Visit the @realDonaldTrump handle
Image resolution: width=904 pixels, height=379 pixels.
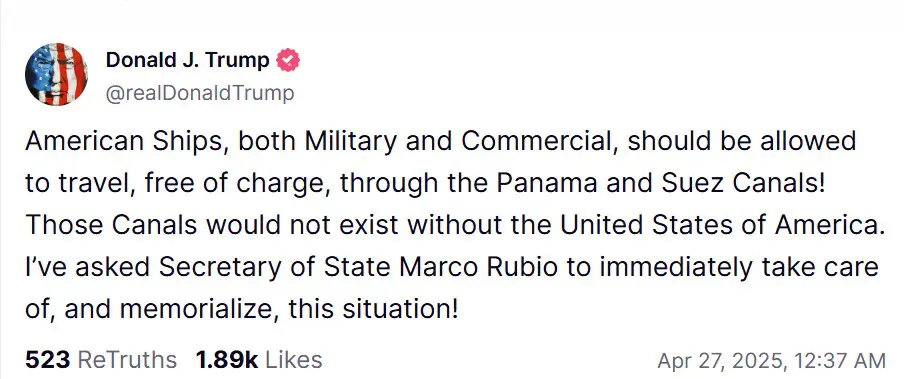point(199,93)
